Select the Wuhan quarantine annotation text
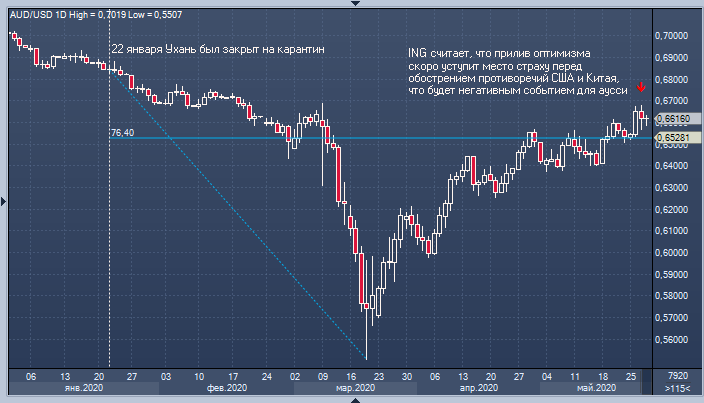 pos(217,49)
